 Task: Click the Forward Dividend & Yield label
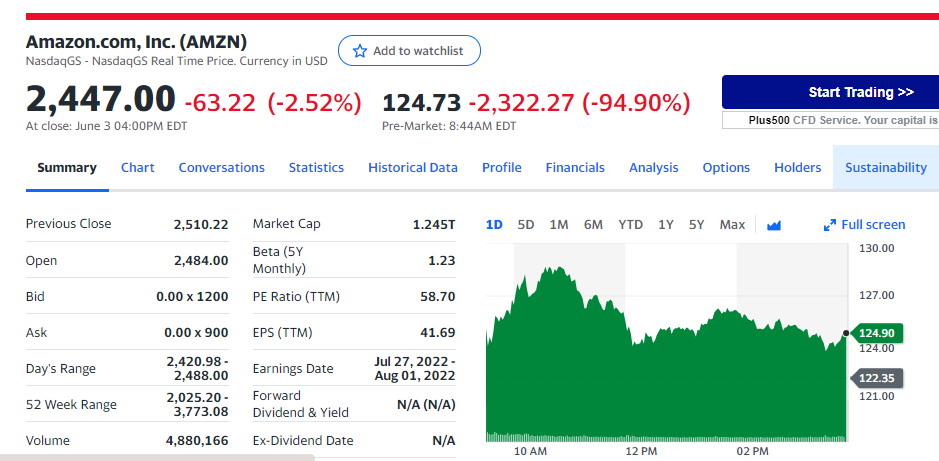tap(301, 404)
